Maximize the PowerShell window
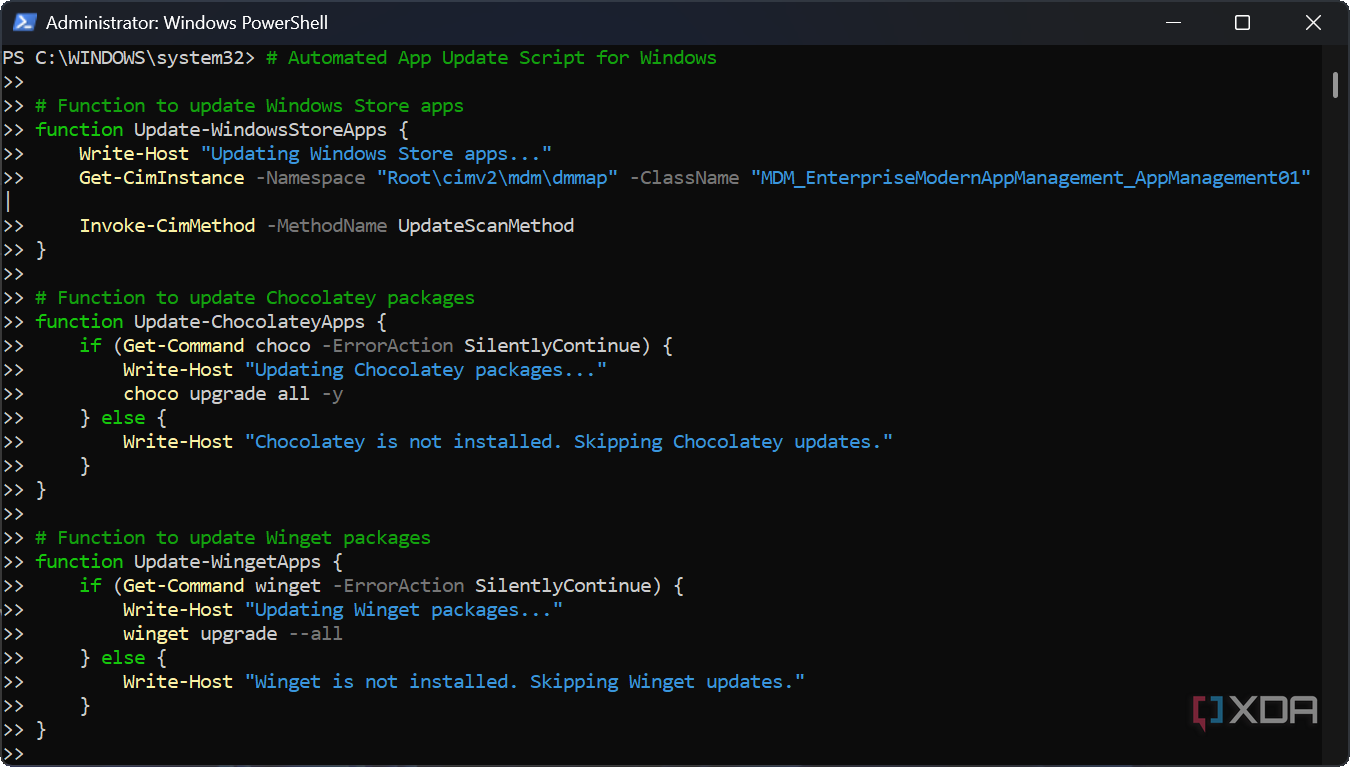1350x767 pixels. [x=1242, y=22]
